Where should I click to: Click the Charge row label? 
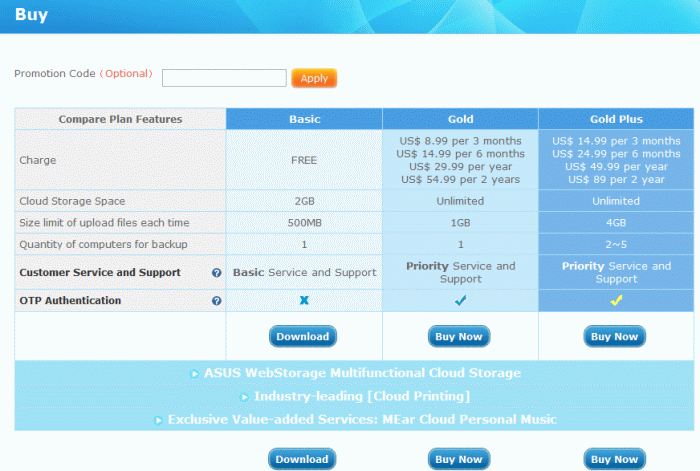click(38, 160)
